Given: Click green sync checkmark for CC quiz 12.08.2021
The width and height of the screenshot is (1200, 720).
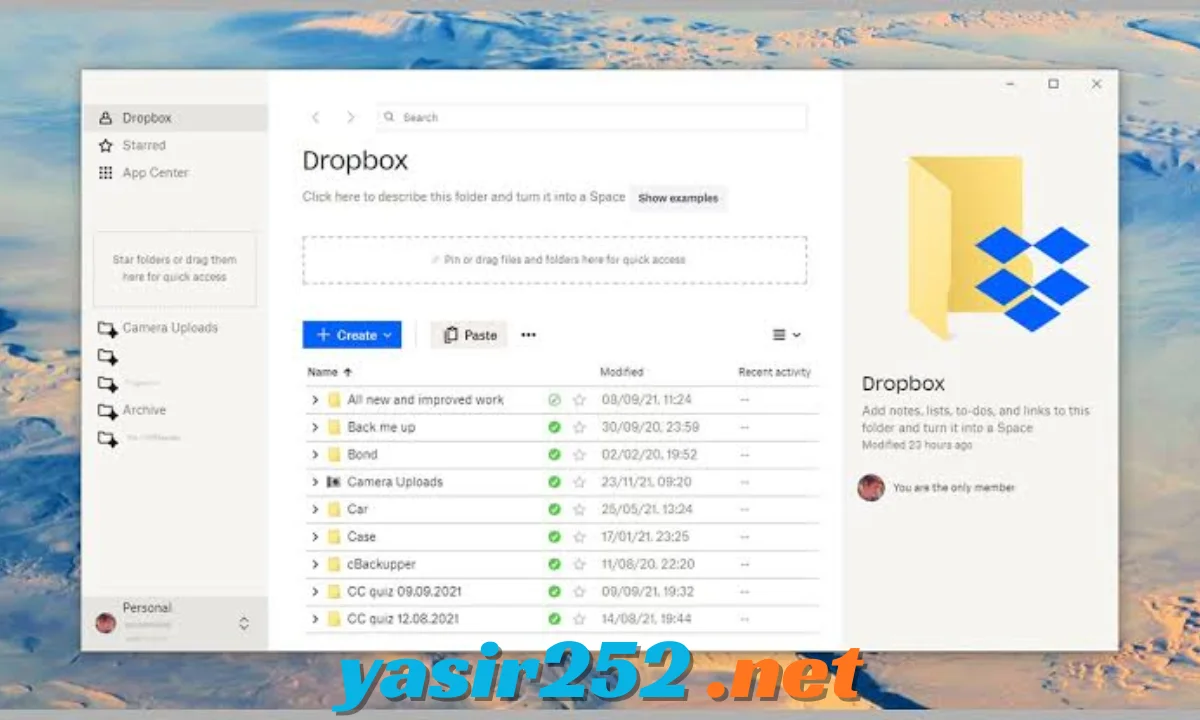Looking at the screenshot, I should coord(554,619).
